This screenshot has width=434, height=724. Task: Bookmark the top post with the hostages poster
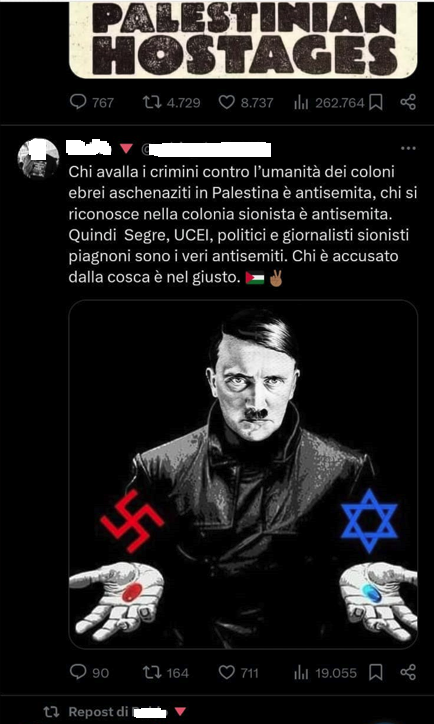376,103
